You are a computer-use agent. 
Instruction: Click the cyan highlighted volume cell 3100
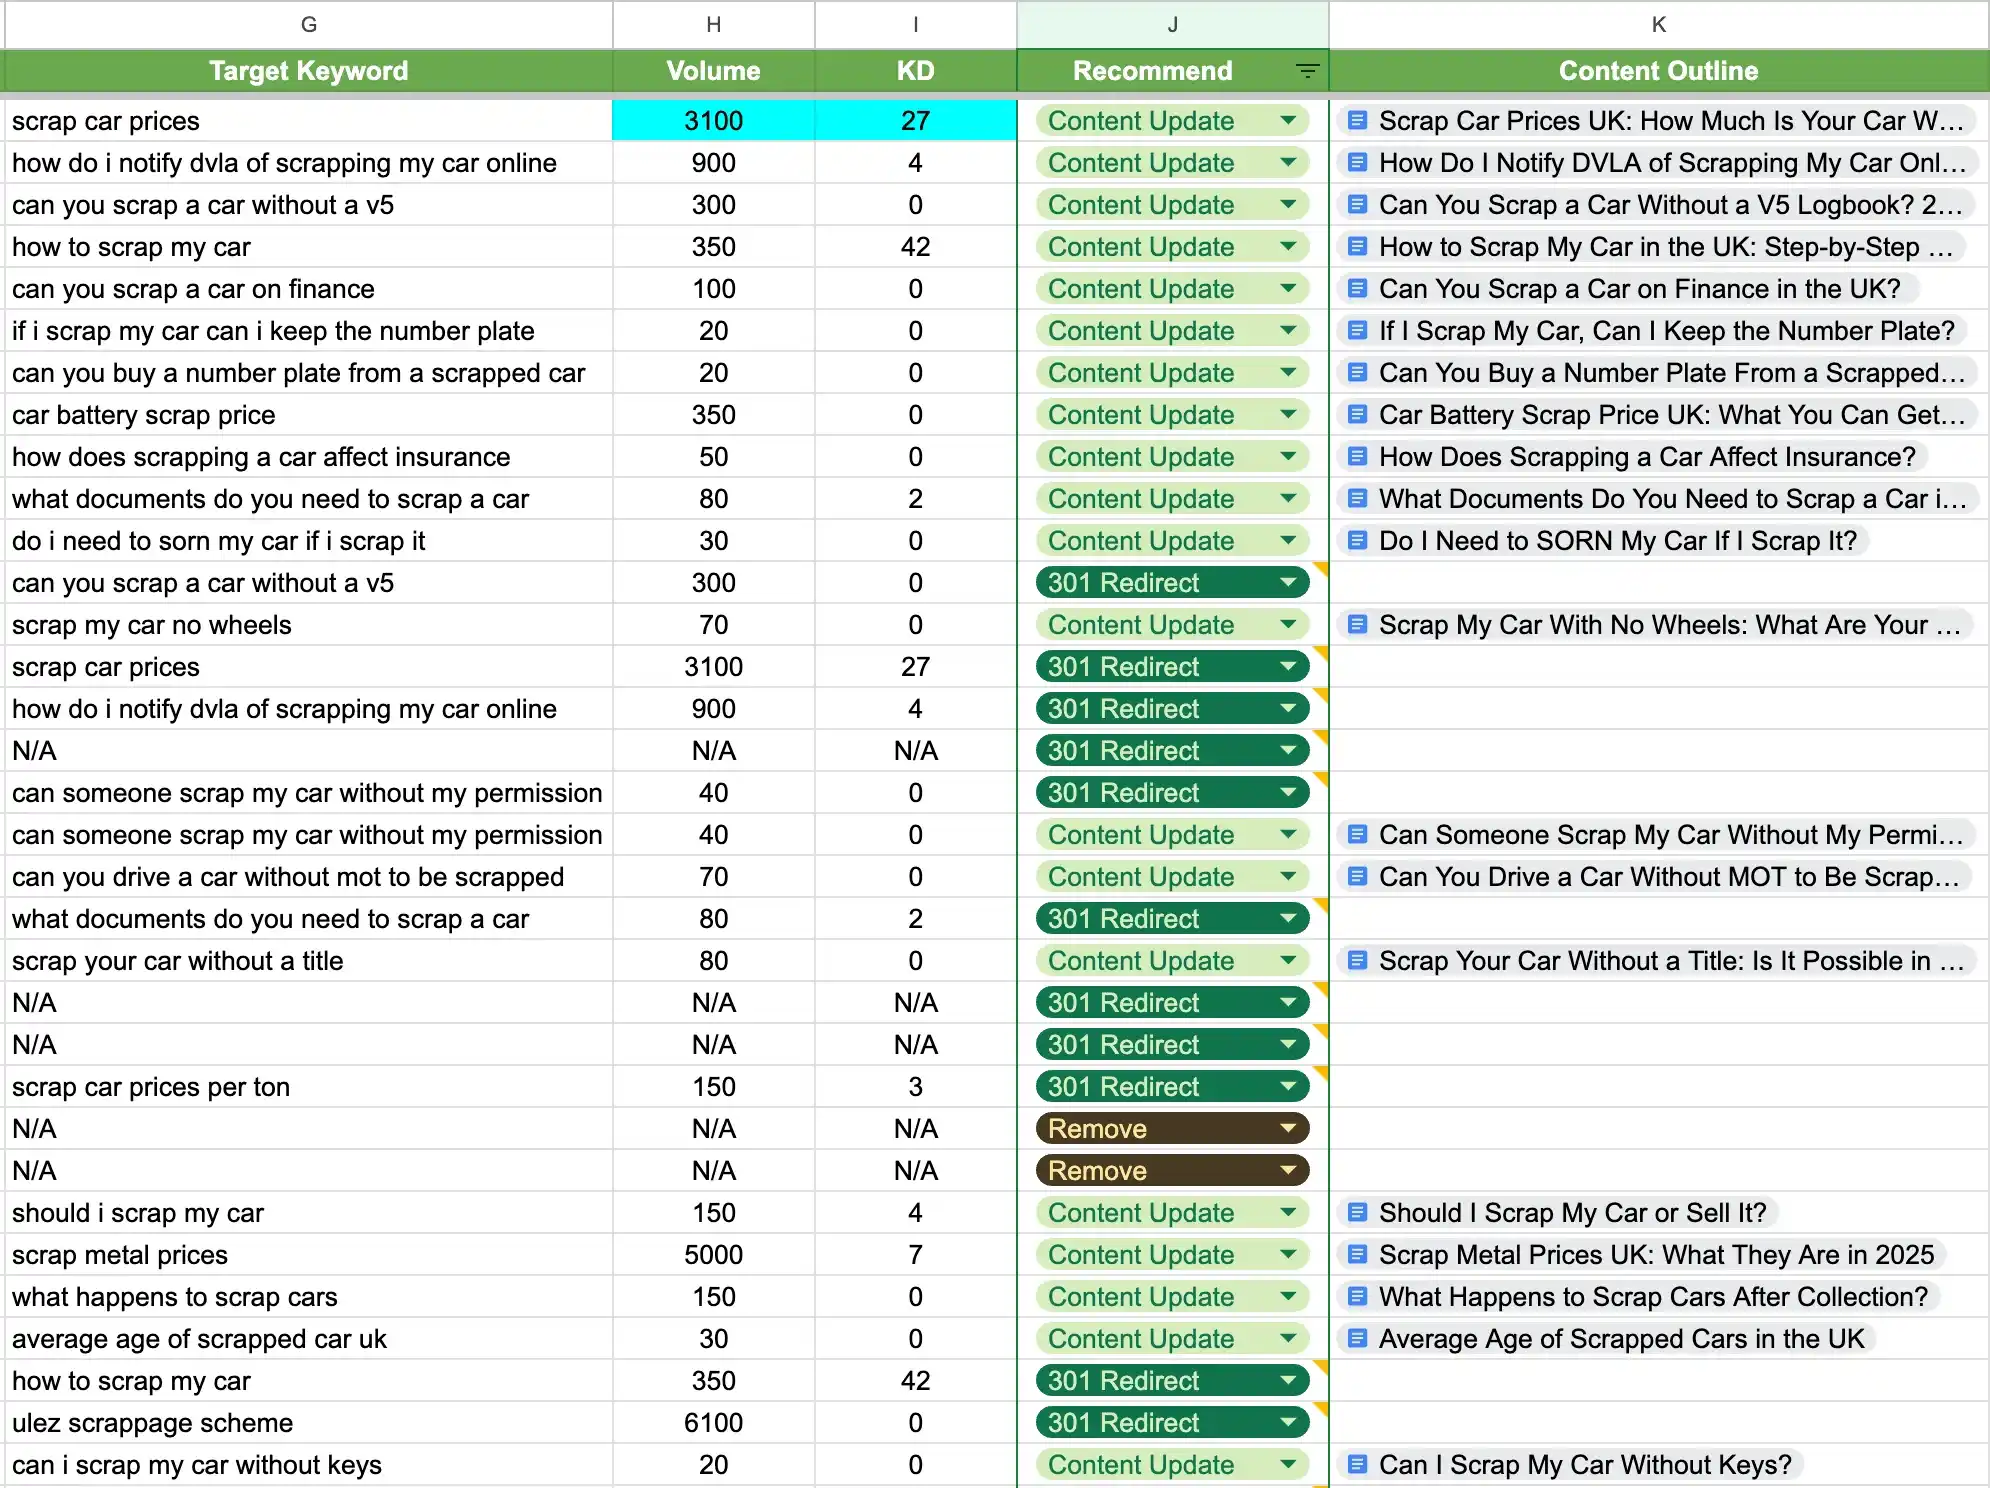tap(713, 121)
